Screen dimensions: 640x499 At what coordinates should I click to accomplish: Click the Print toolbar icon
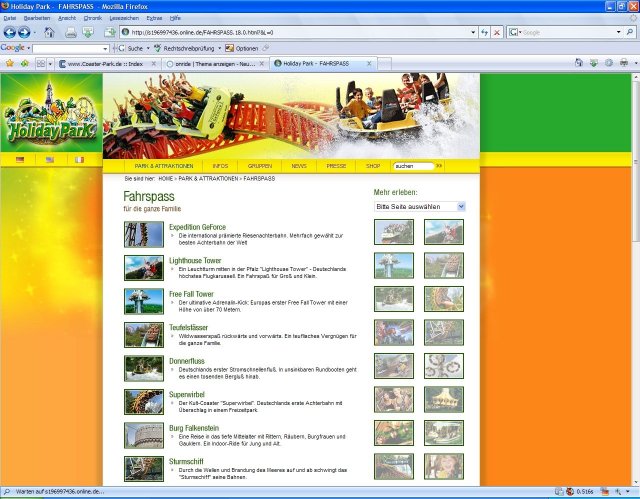tap(71, 33)
